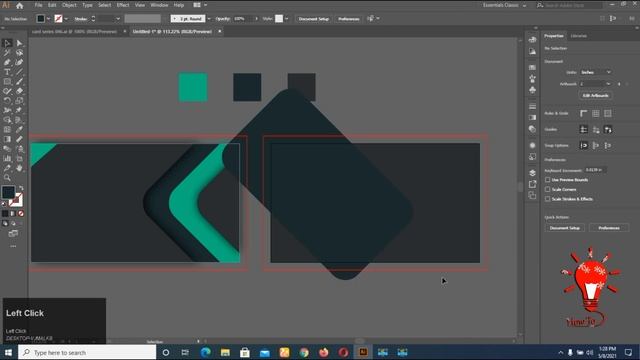Select the teal green square swatch on canvas
640x360 pixels.
point(193,87)
